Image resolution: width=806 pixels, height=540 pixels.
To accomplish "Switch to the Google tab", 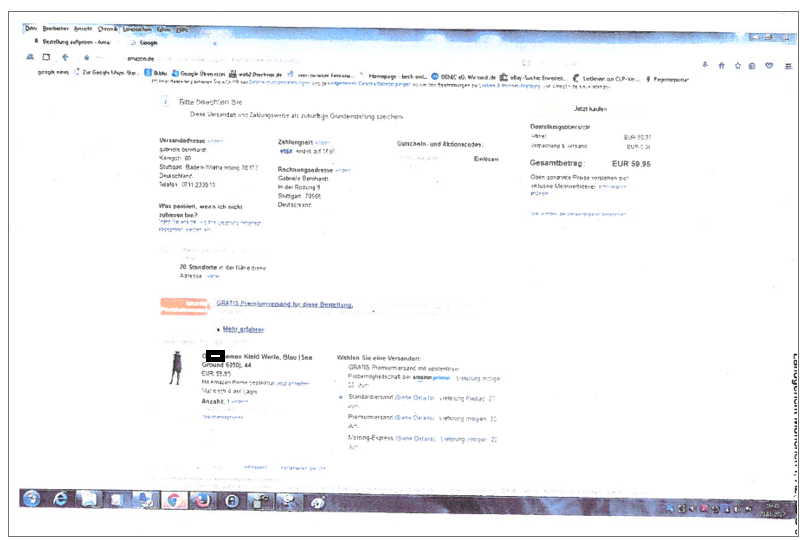I will coord(148,43).
